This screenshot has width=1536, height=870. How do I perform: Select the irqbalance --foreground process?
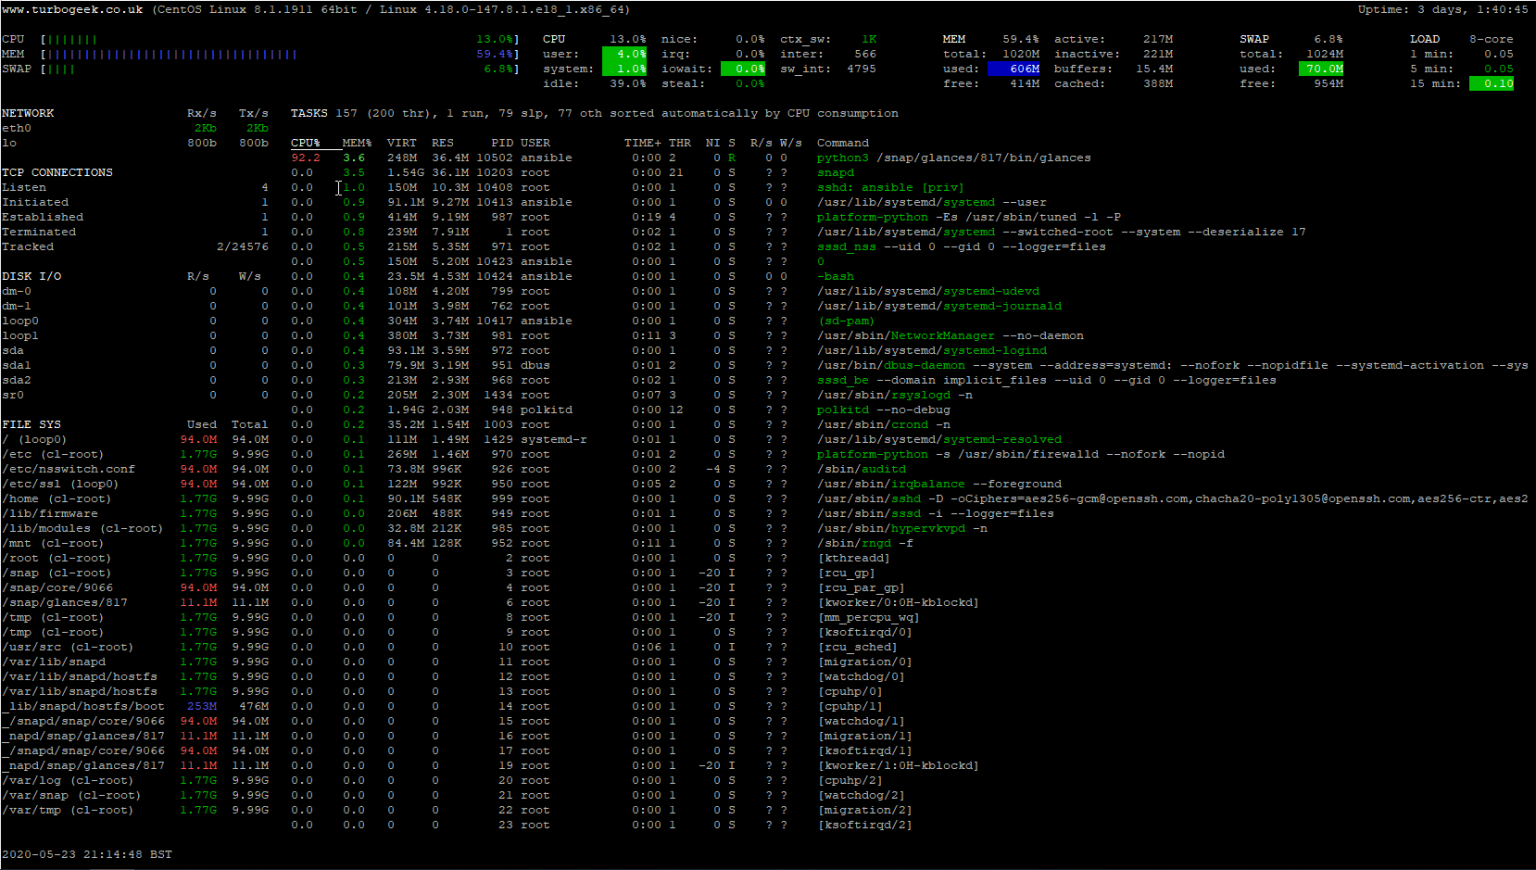tap(939, 484)
